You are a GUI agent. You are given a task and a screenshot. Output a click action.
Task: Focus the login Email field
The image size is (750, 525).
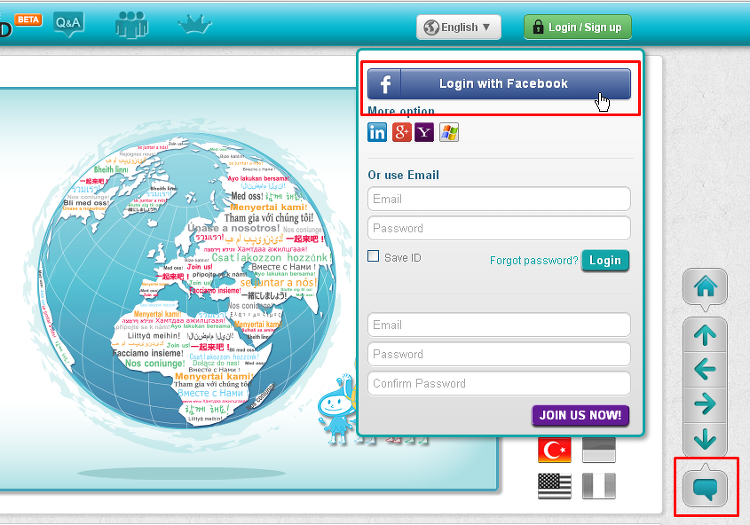(x=499, y=199)
